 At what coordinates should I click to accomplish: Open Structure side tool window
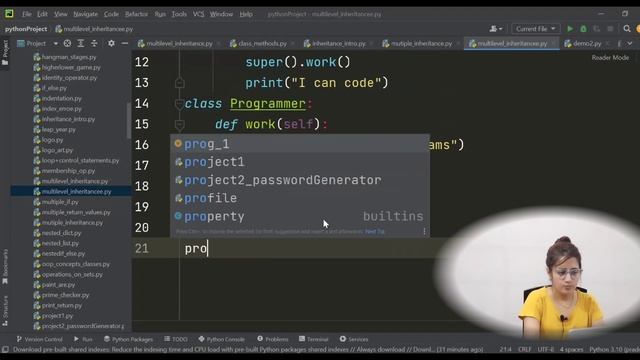tap(5, 311)
